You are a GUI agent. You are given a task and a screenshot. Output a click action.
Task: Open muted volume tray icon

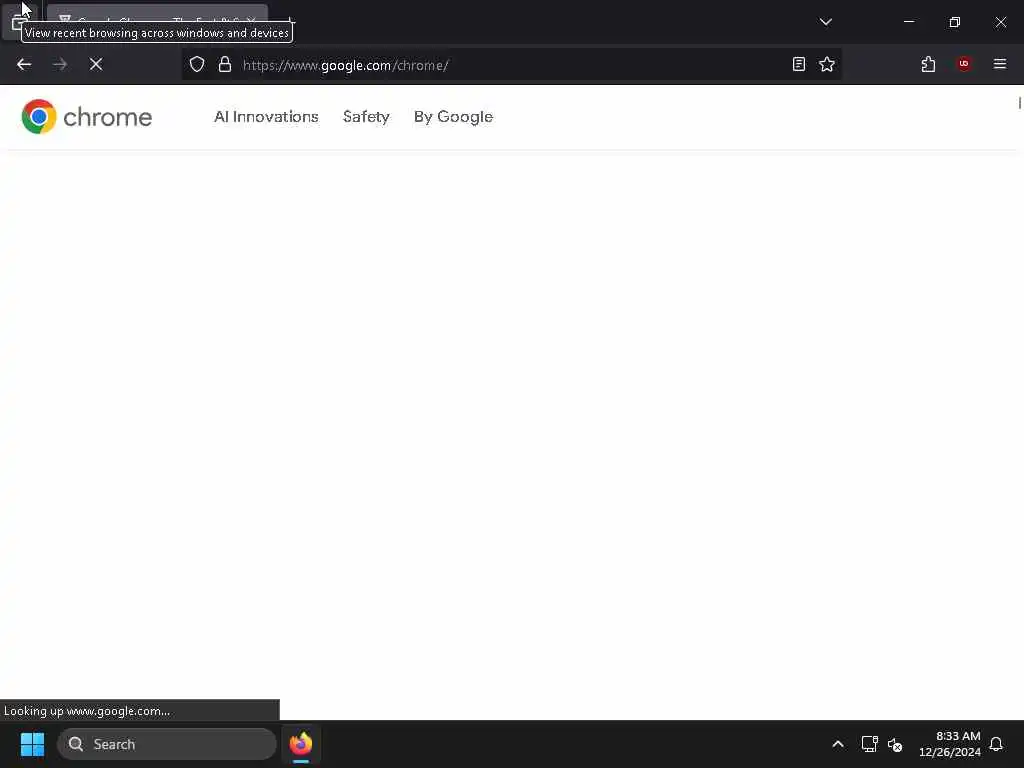pyautogui.click(x=895, y=744)
